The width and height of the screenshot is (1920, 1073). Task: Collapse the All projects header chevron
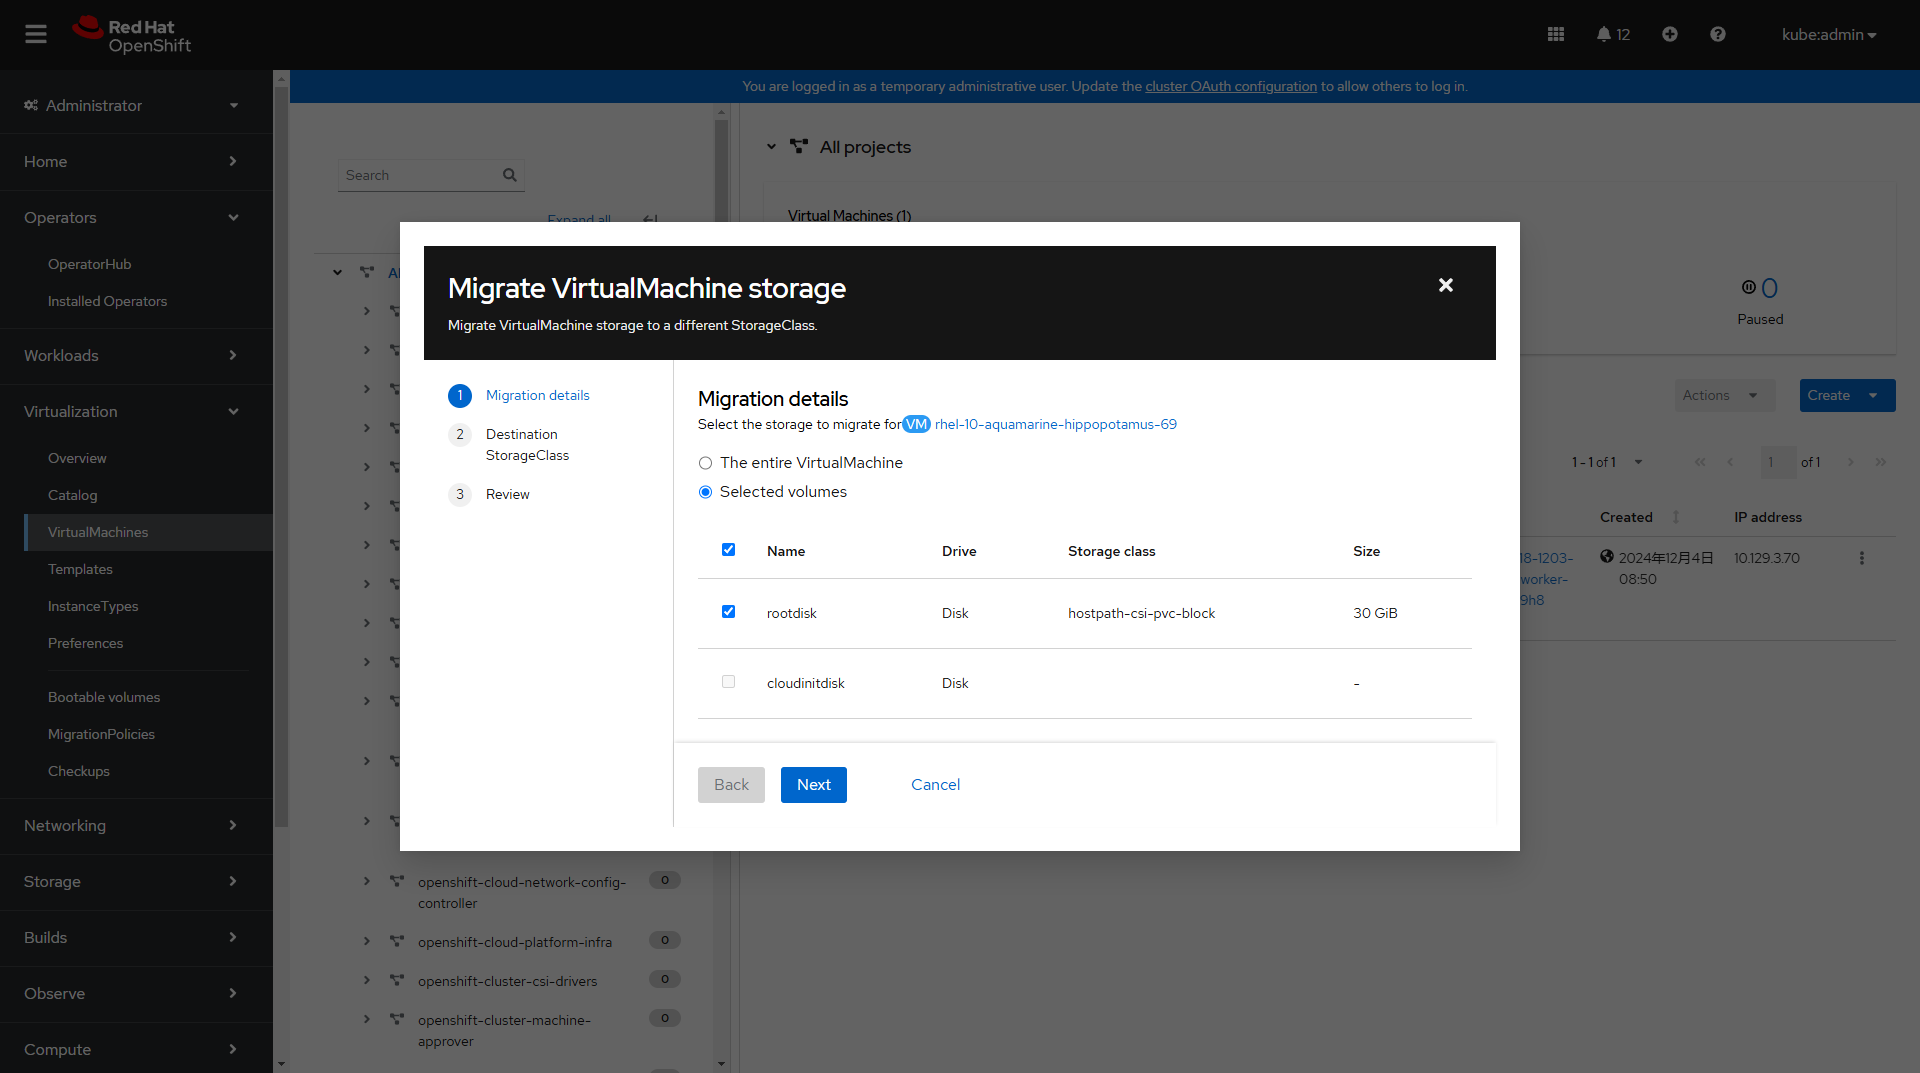coord(771,146)
